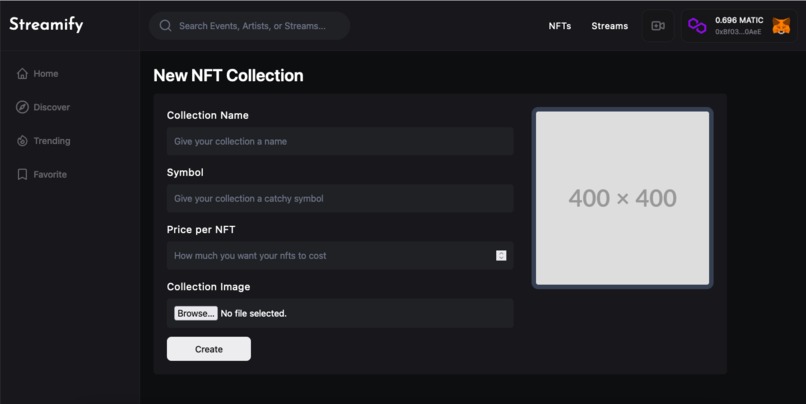Click the No file selected text
Screen dimensions: 806x404
click(x=253, y=313)
